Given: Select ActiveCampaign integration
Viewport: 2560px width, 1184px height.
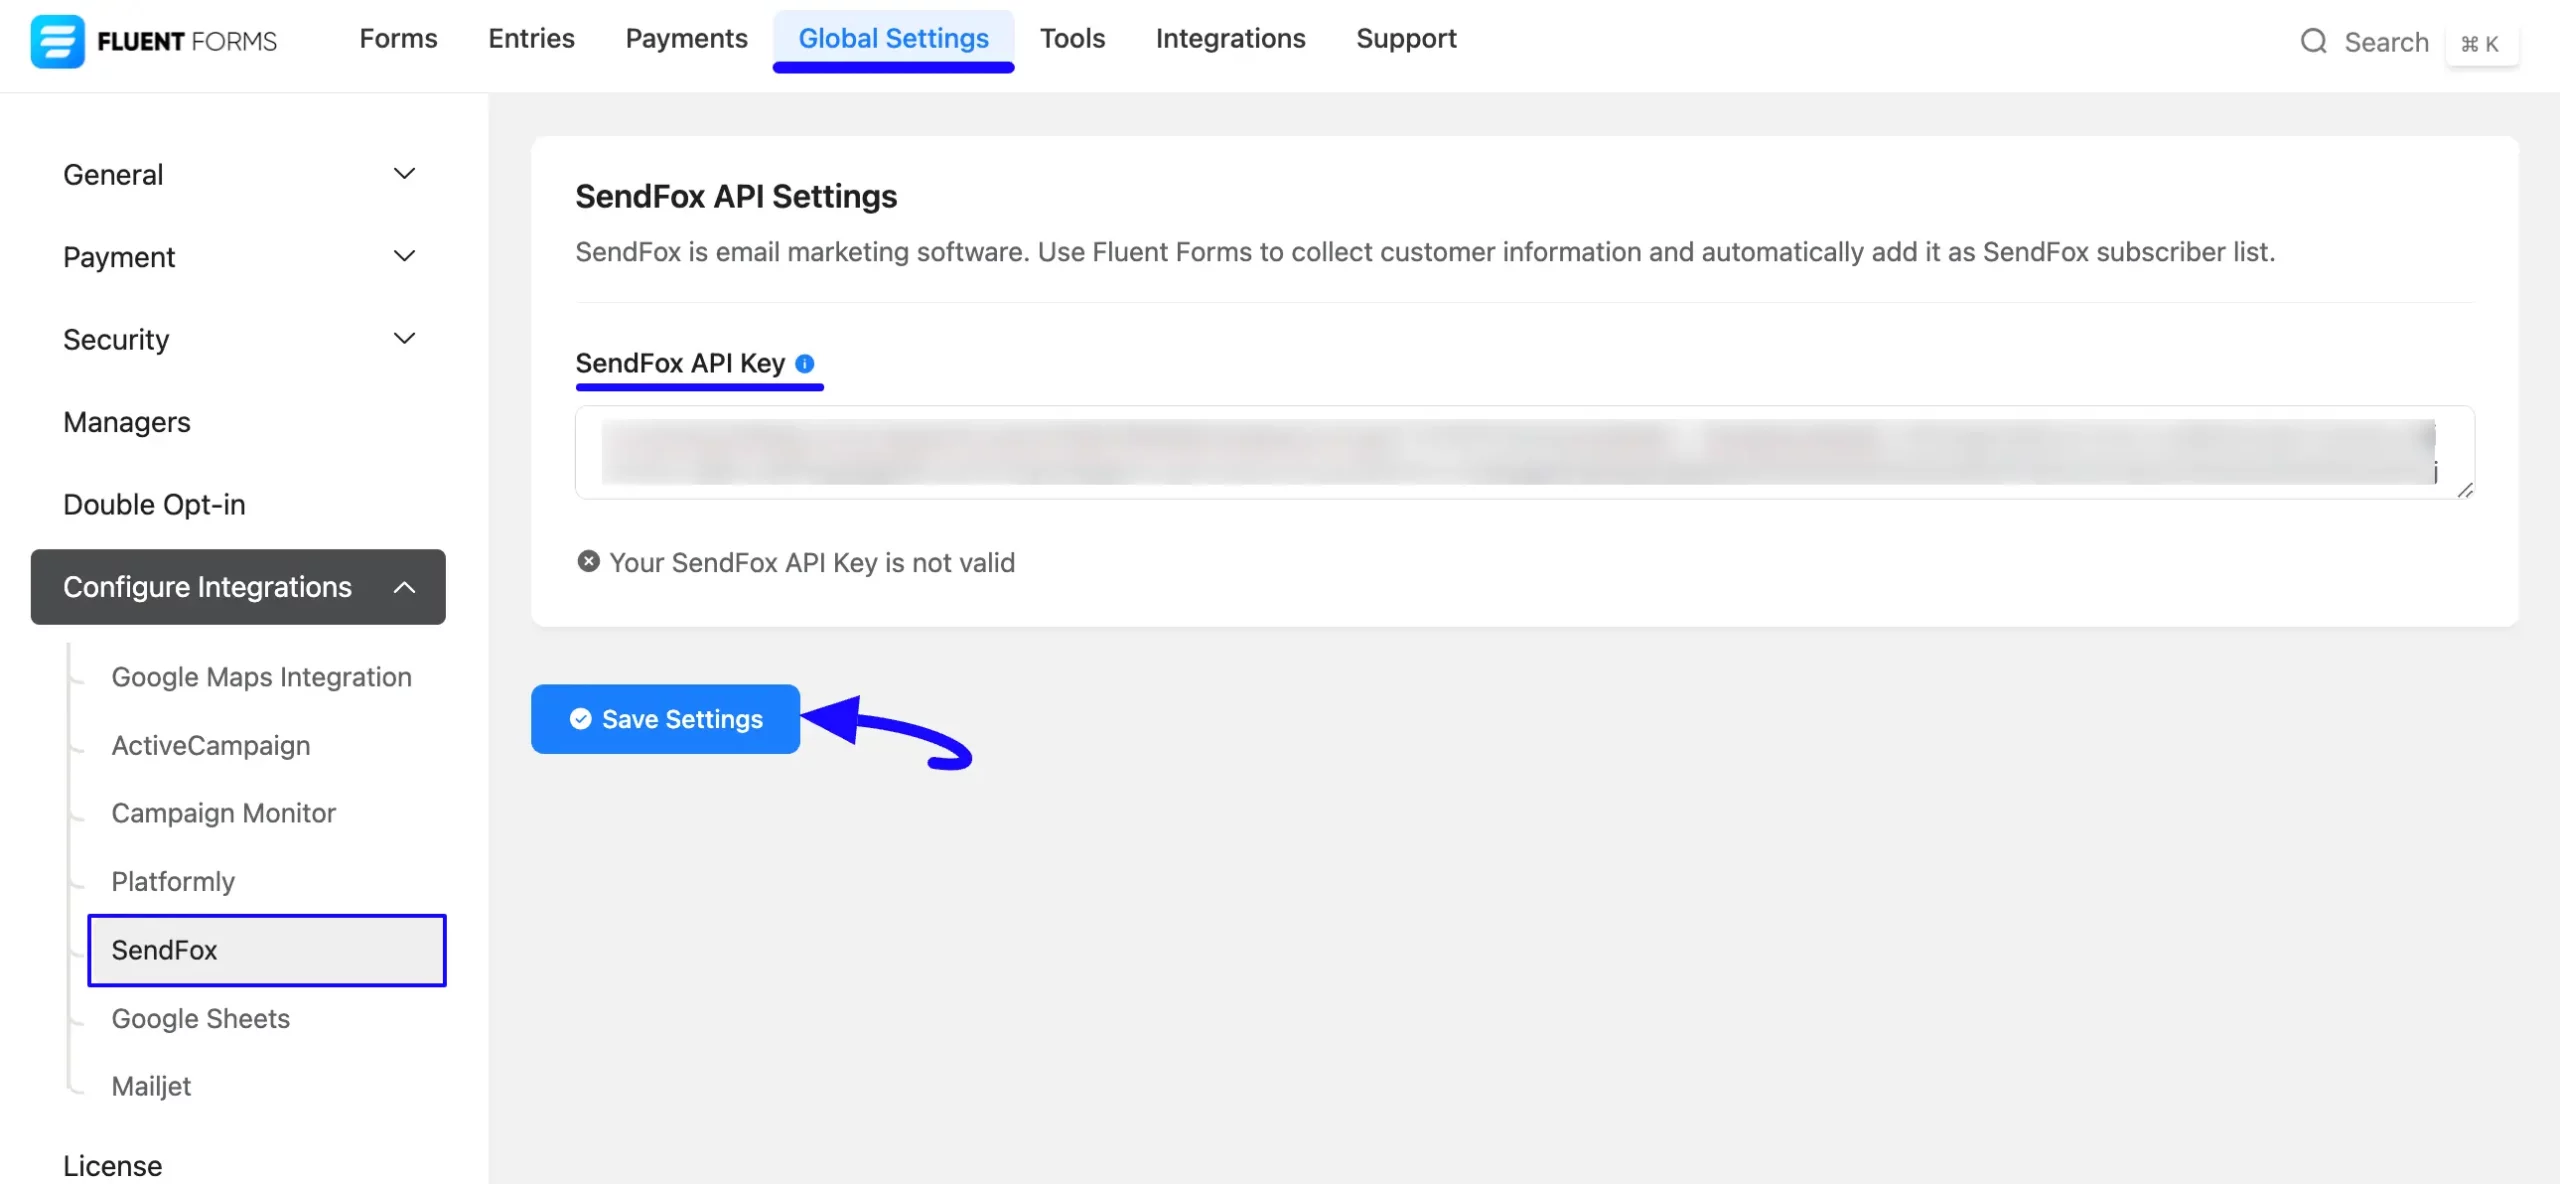Looking at the screenshot, I should click(210, 746).
